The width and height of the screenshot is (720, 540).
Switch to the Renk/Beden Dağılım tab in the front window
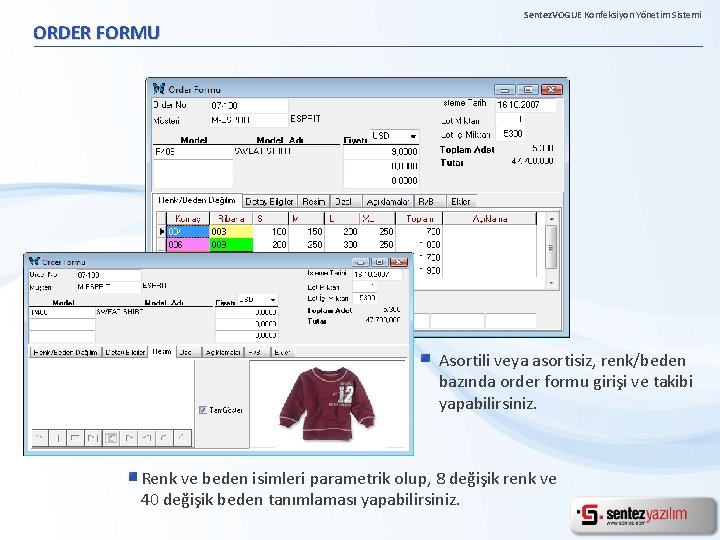(65, 352)
